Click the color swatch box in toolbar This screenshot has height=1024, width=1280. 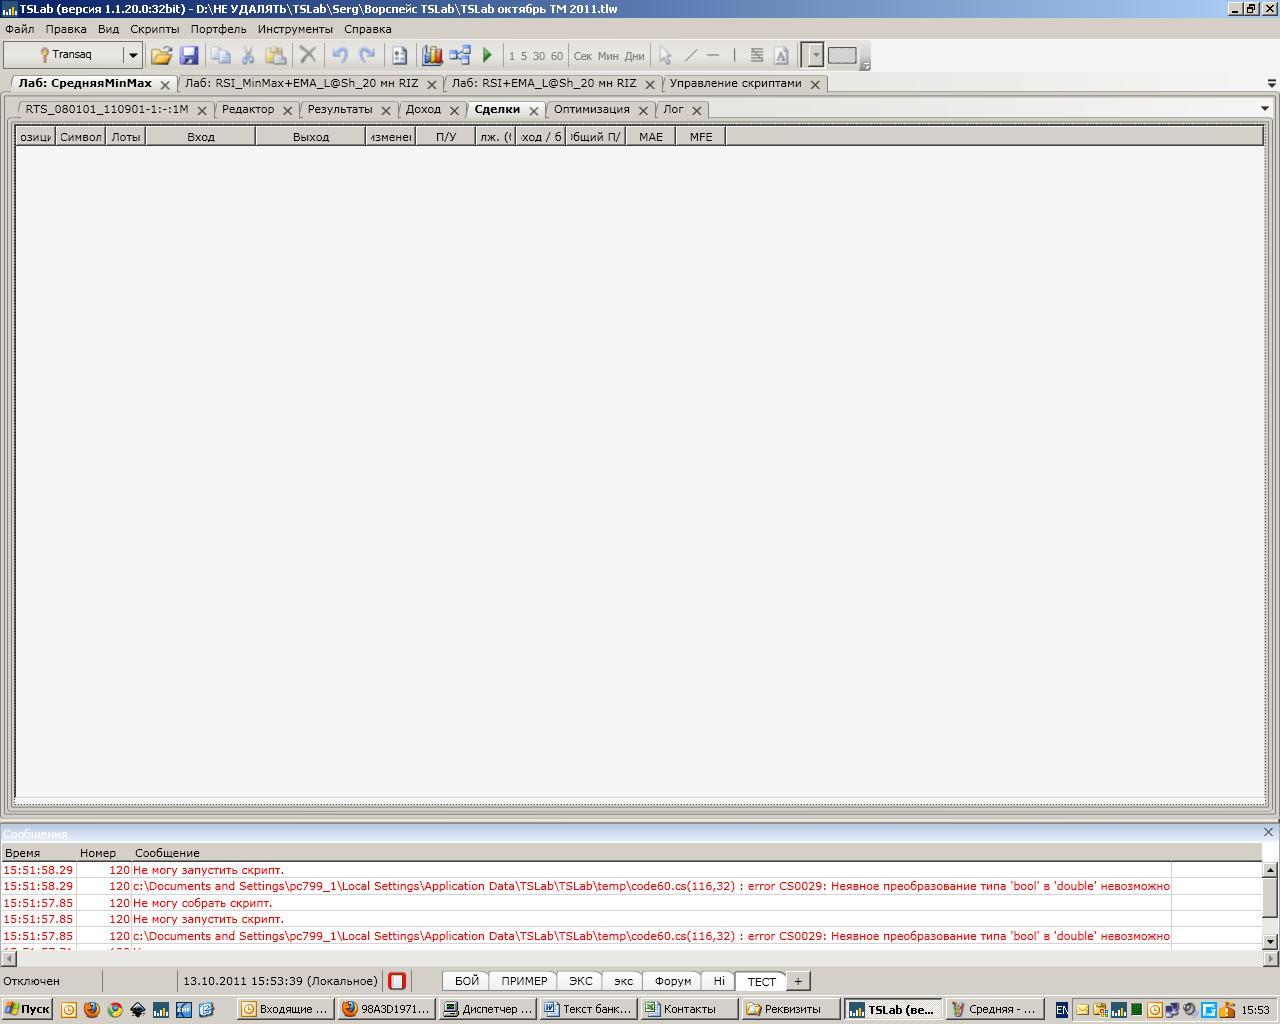click(842, 56)
